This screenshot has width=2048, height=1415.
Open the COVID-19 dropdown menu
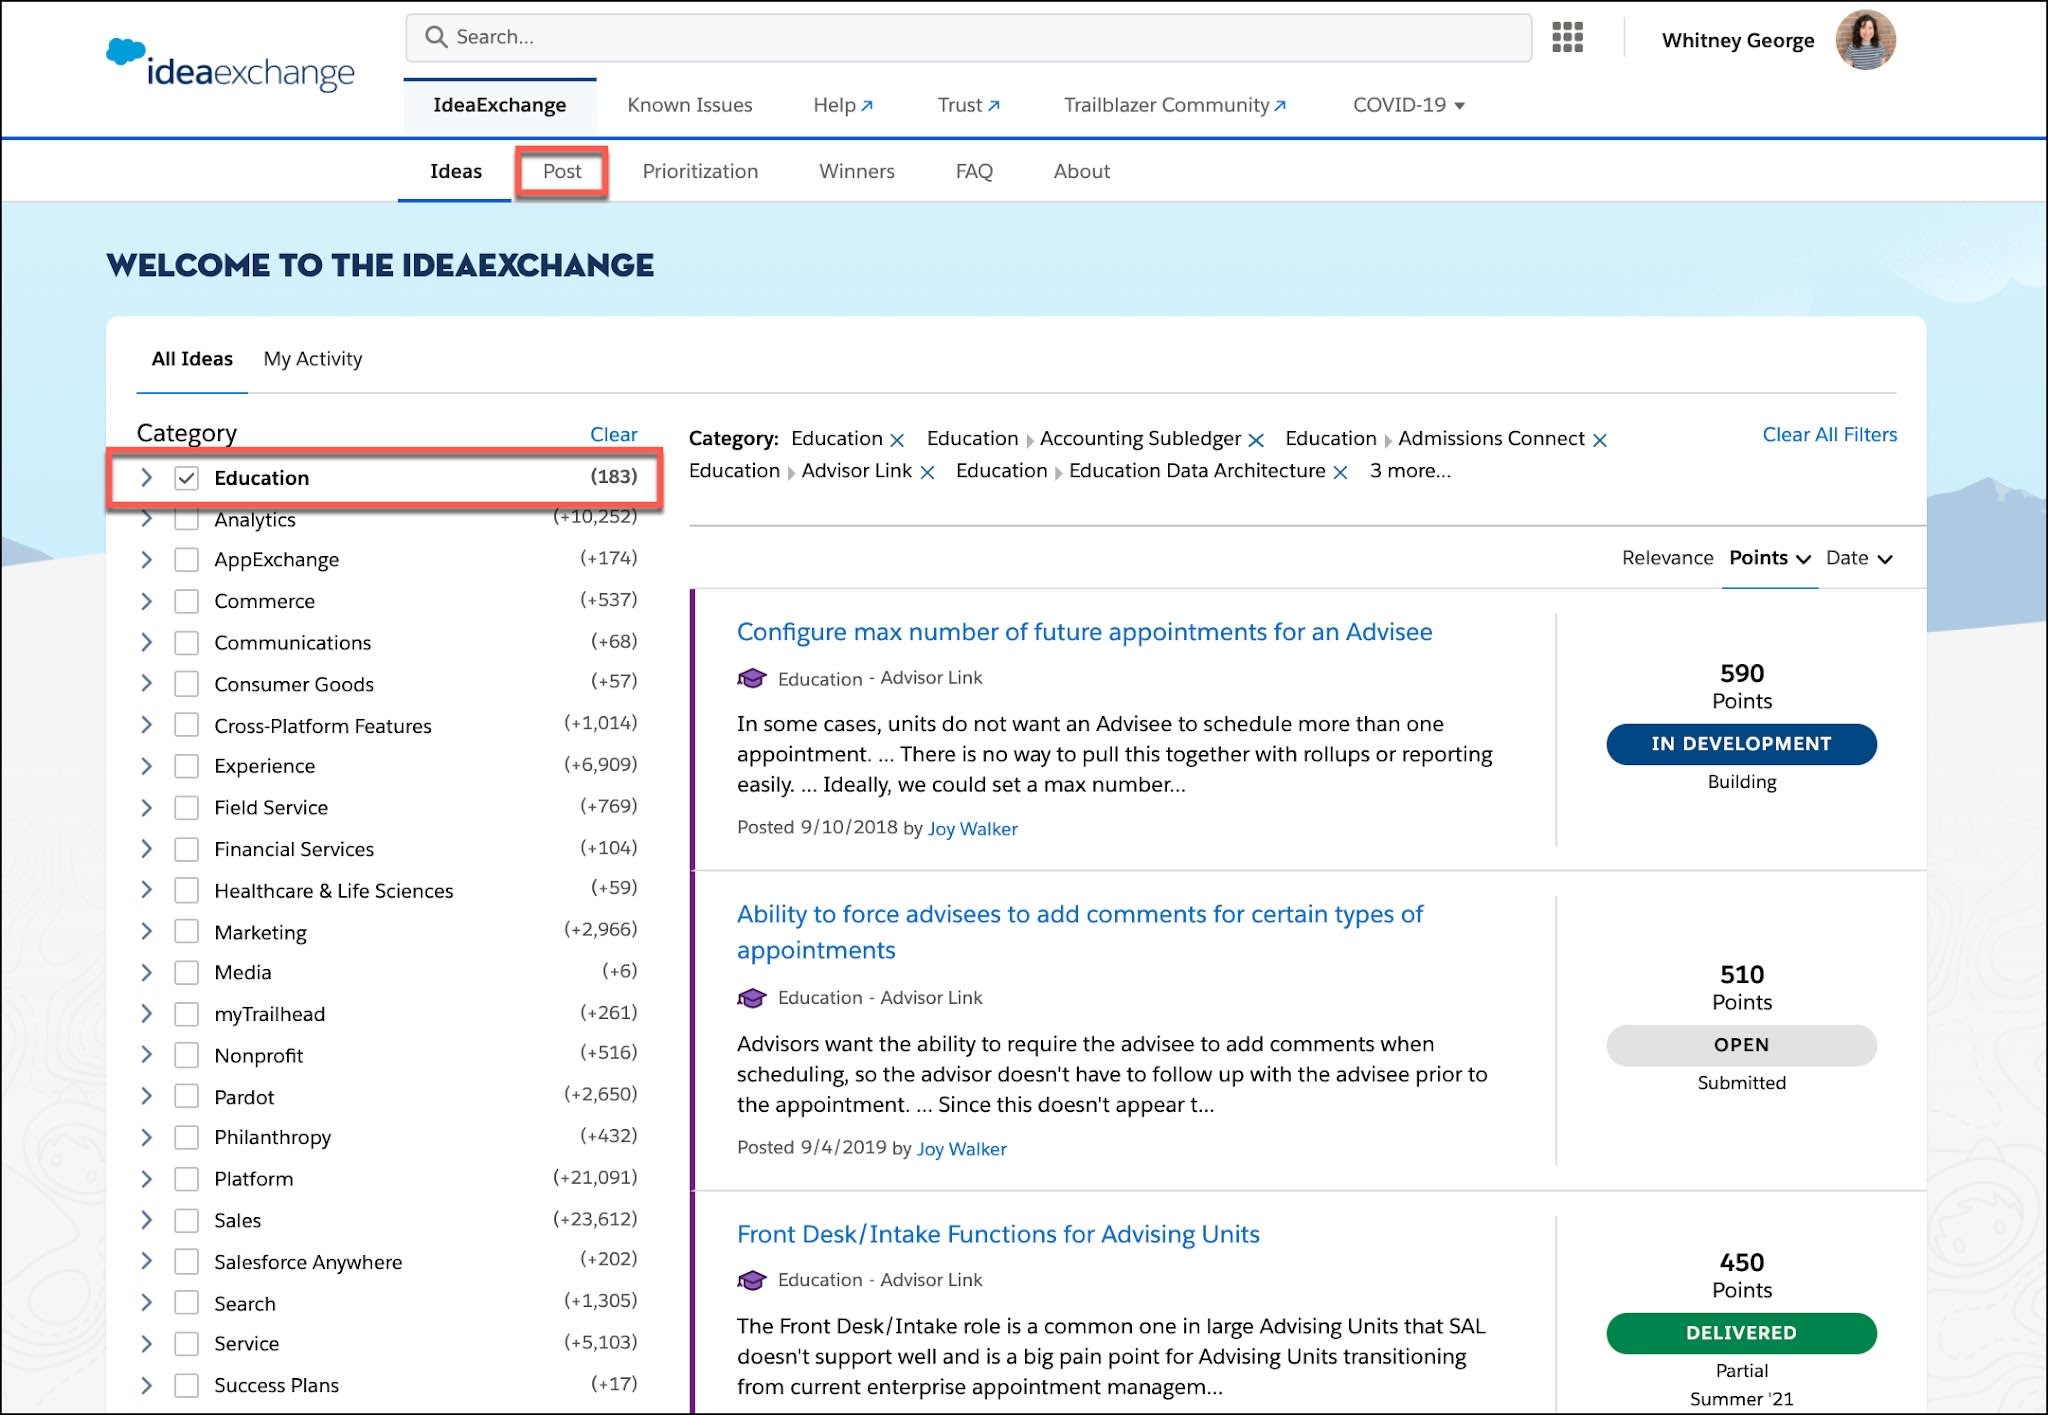point(1408,105)
